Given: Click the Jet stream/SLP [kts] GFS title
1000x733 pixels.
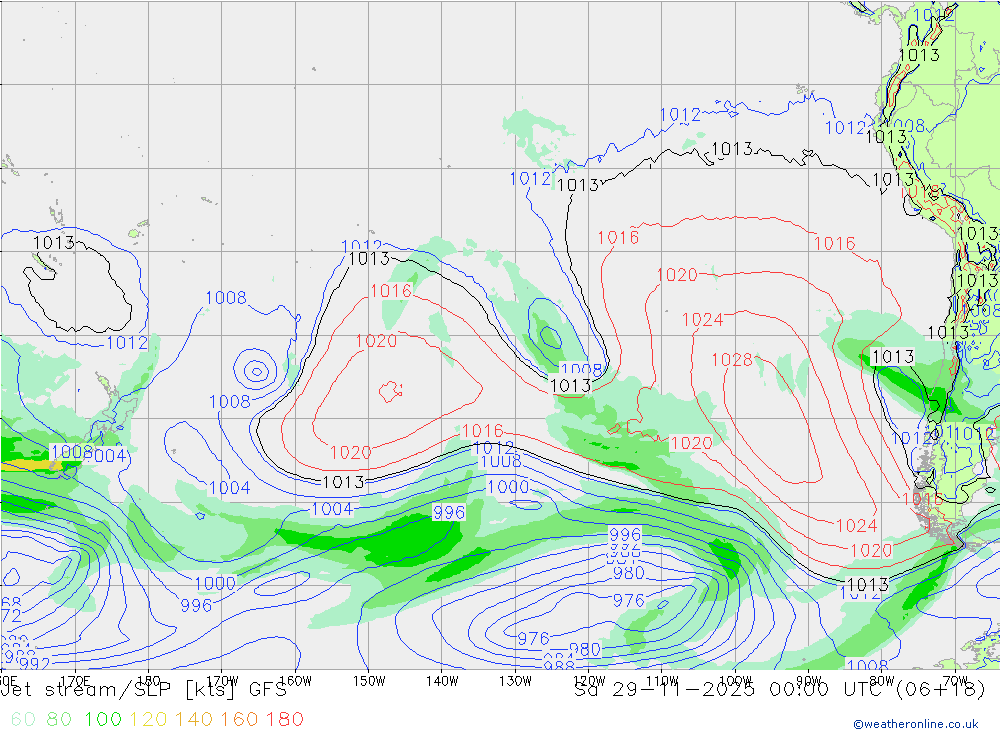Looking at the screenshot, I should pyautogui.click(x=144, y=690).
